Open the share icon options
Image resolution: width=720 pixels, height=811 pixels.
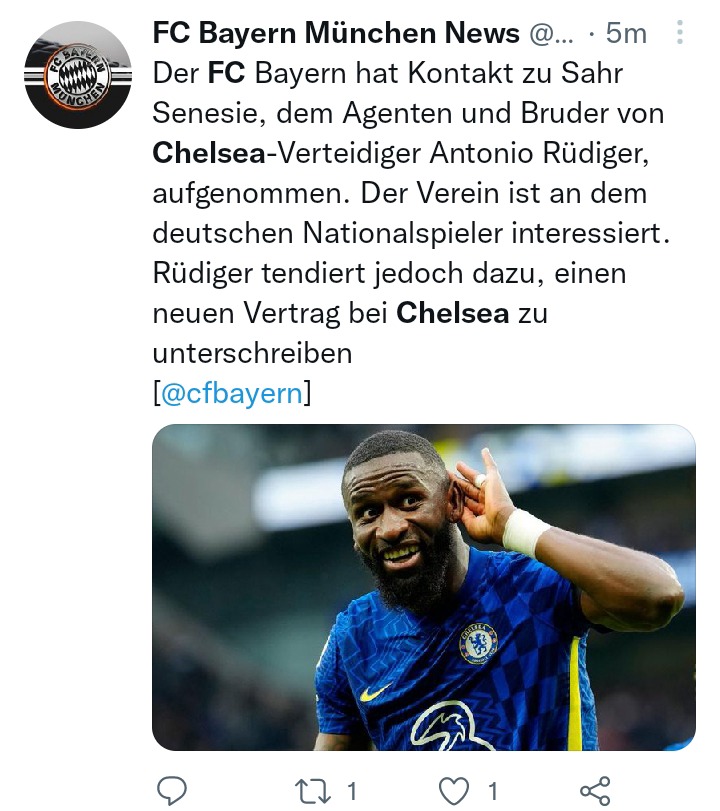[x=595, y=791]
